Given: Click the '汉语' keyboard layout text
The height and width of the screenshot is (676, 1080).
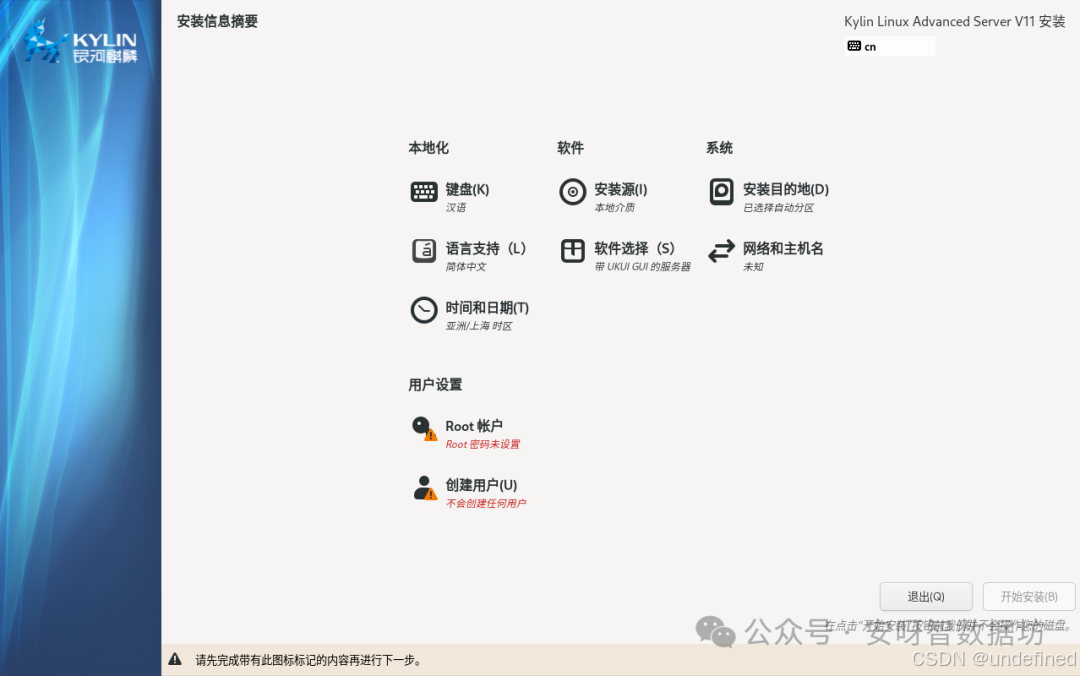Looking at the screenshot, I should [455, 207].
